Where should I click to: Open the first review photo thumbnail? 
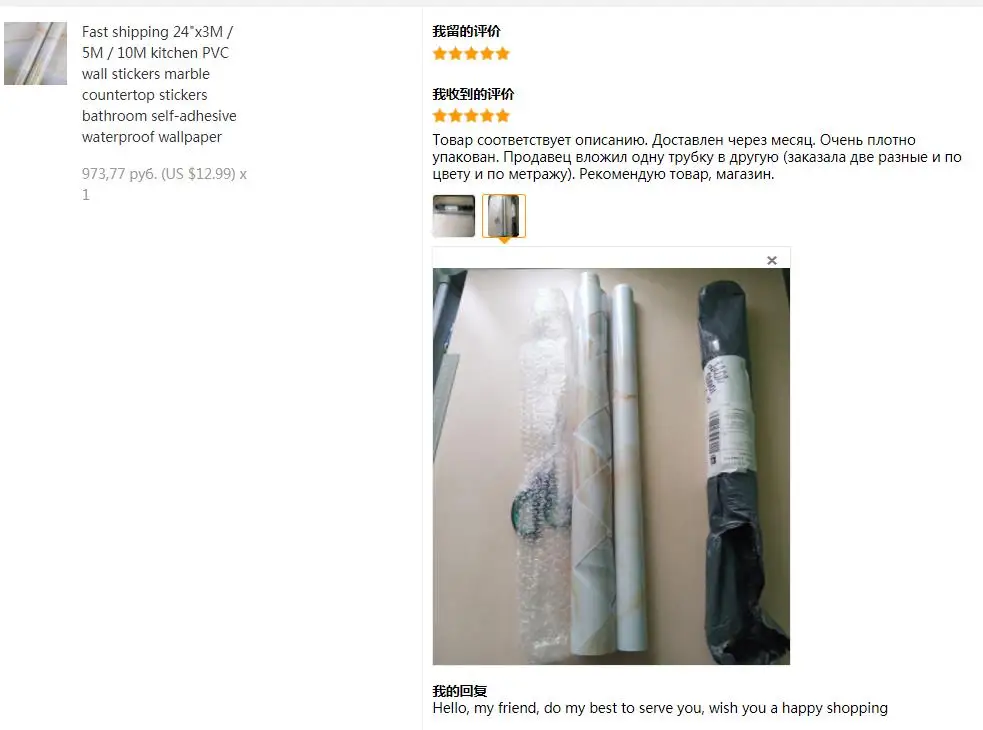click(x=453, y=216)
